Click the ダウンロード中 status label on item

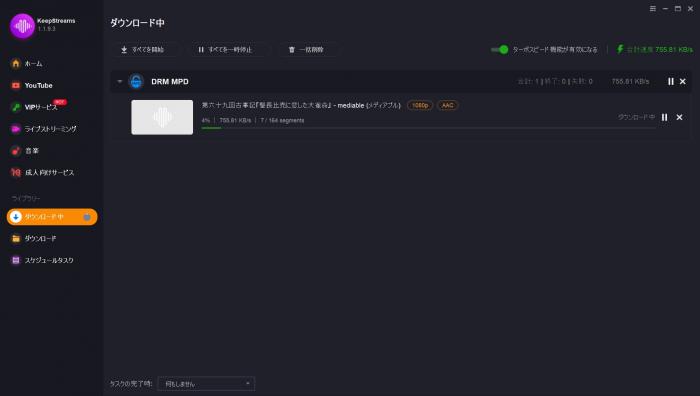coord(636,117)
